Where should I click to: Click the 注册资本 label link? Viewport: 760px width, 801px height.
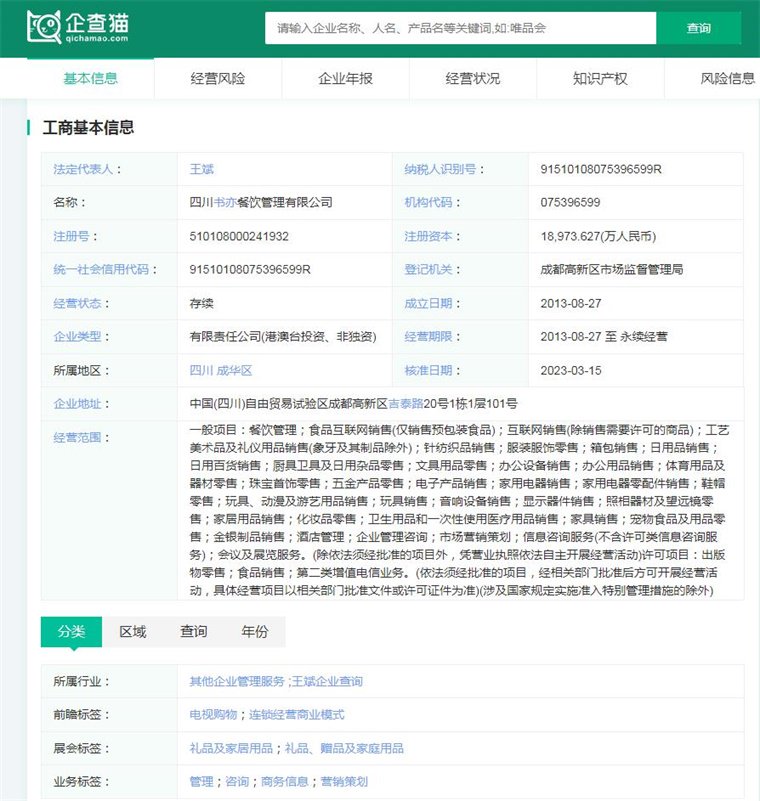[428, 236]
